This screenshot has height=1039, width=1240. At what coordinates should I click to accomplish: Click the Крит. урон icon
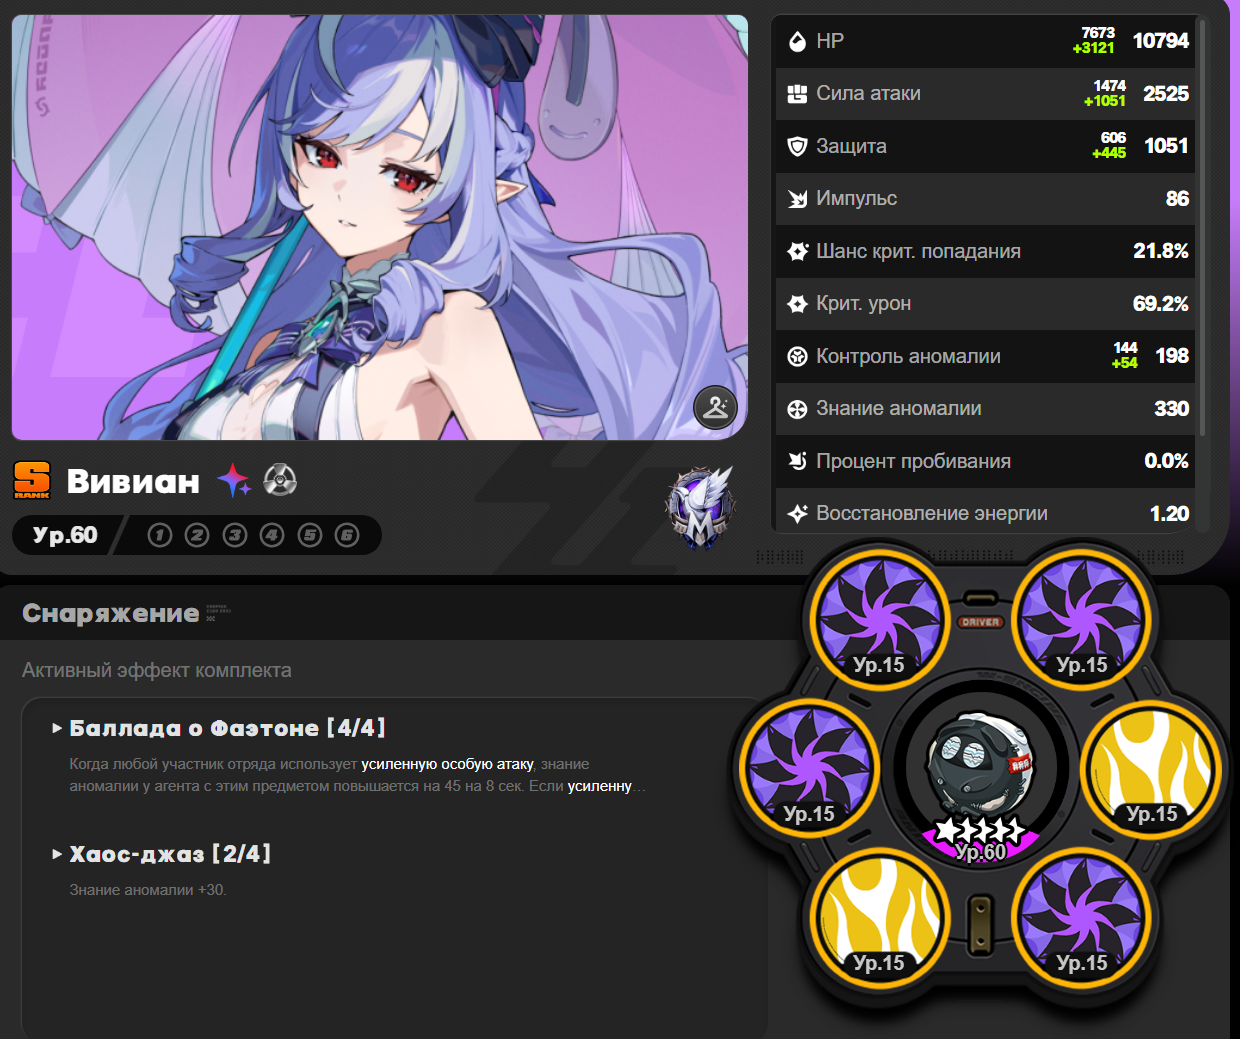click(797, 304)
